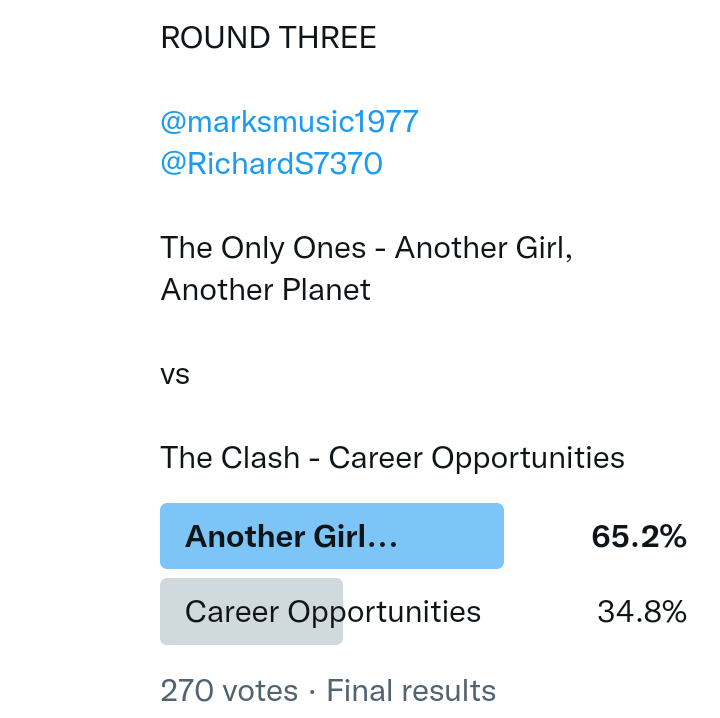Image resolution: width=720 pixels, height=718 pixels.
Task: Click the 'Another Planet' text line
Action: pyautogui.click(x=265, y=290)
